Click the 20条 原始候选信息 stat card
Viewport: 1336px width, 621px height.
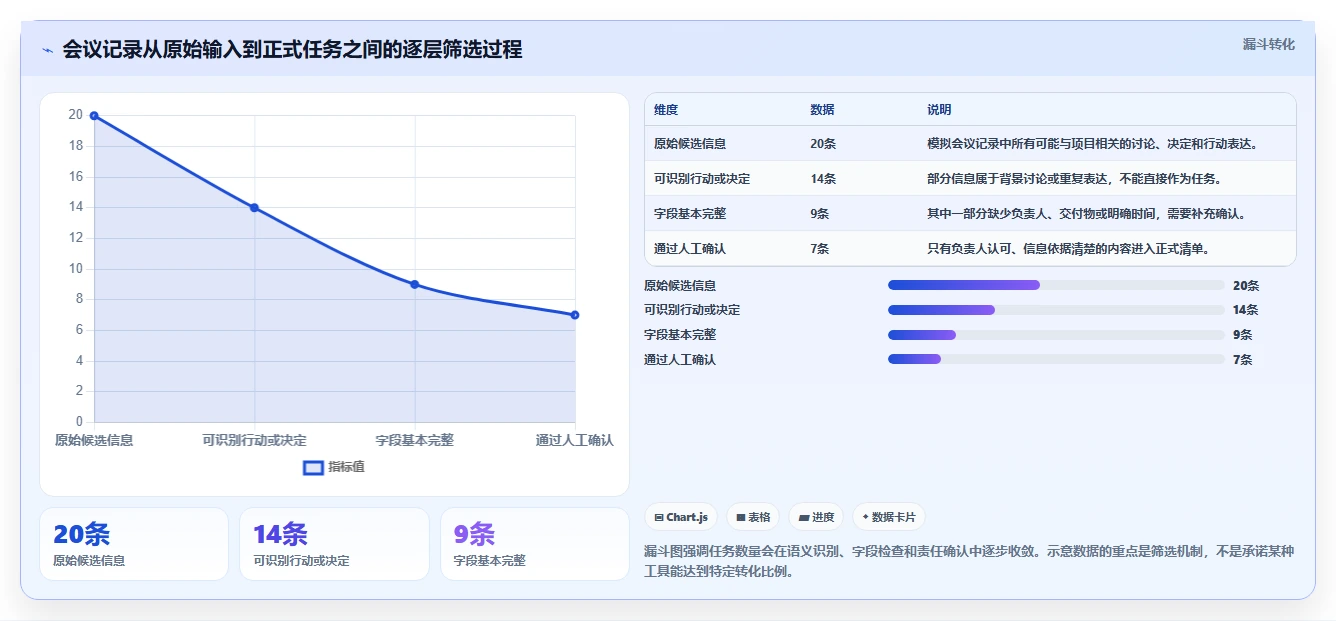point(134,544)
